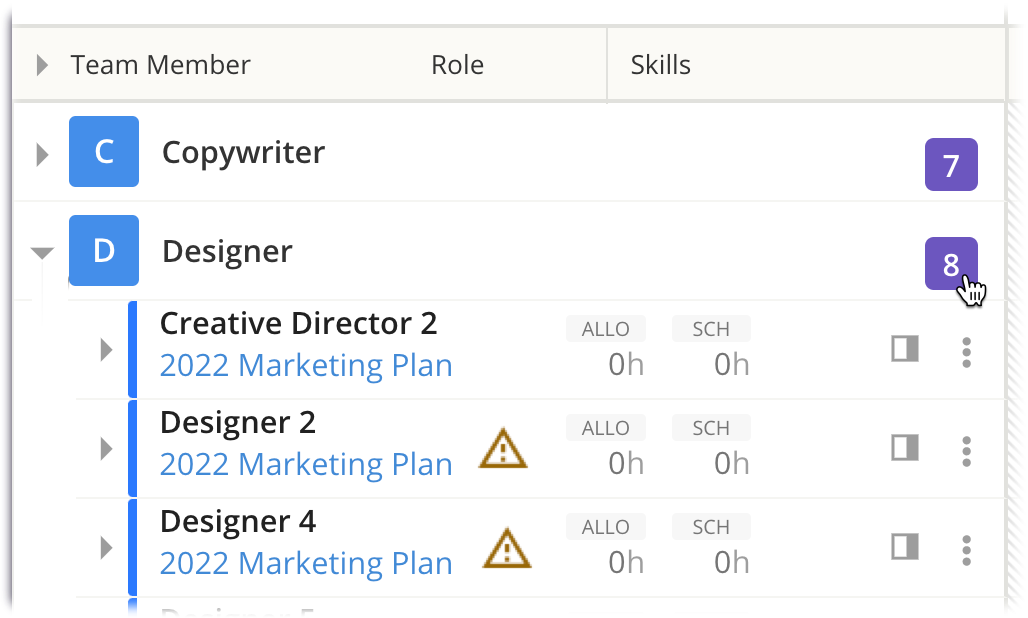This screenshot has width=1028, height=618.
Task: Open three-dot menu for Designer 4
Action: (x=966, y=550)
